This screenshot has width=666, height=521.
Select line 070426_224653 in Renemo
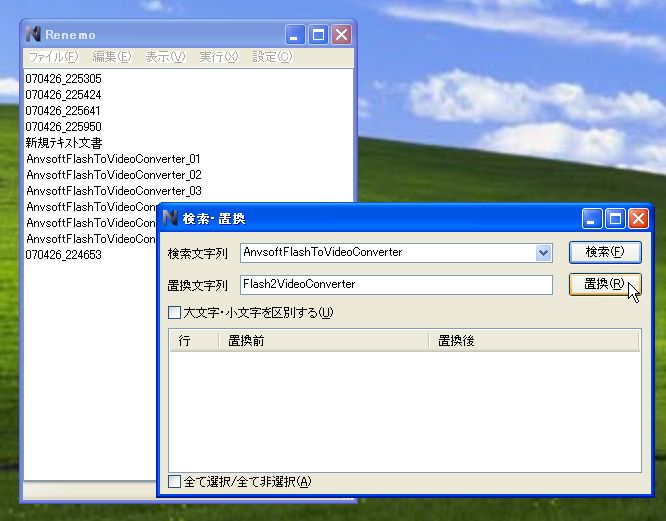63,255
